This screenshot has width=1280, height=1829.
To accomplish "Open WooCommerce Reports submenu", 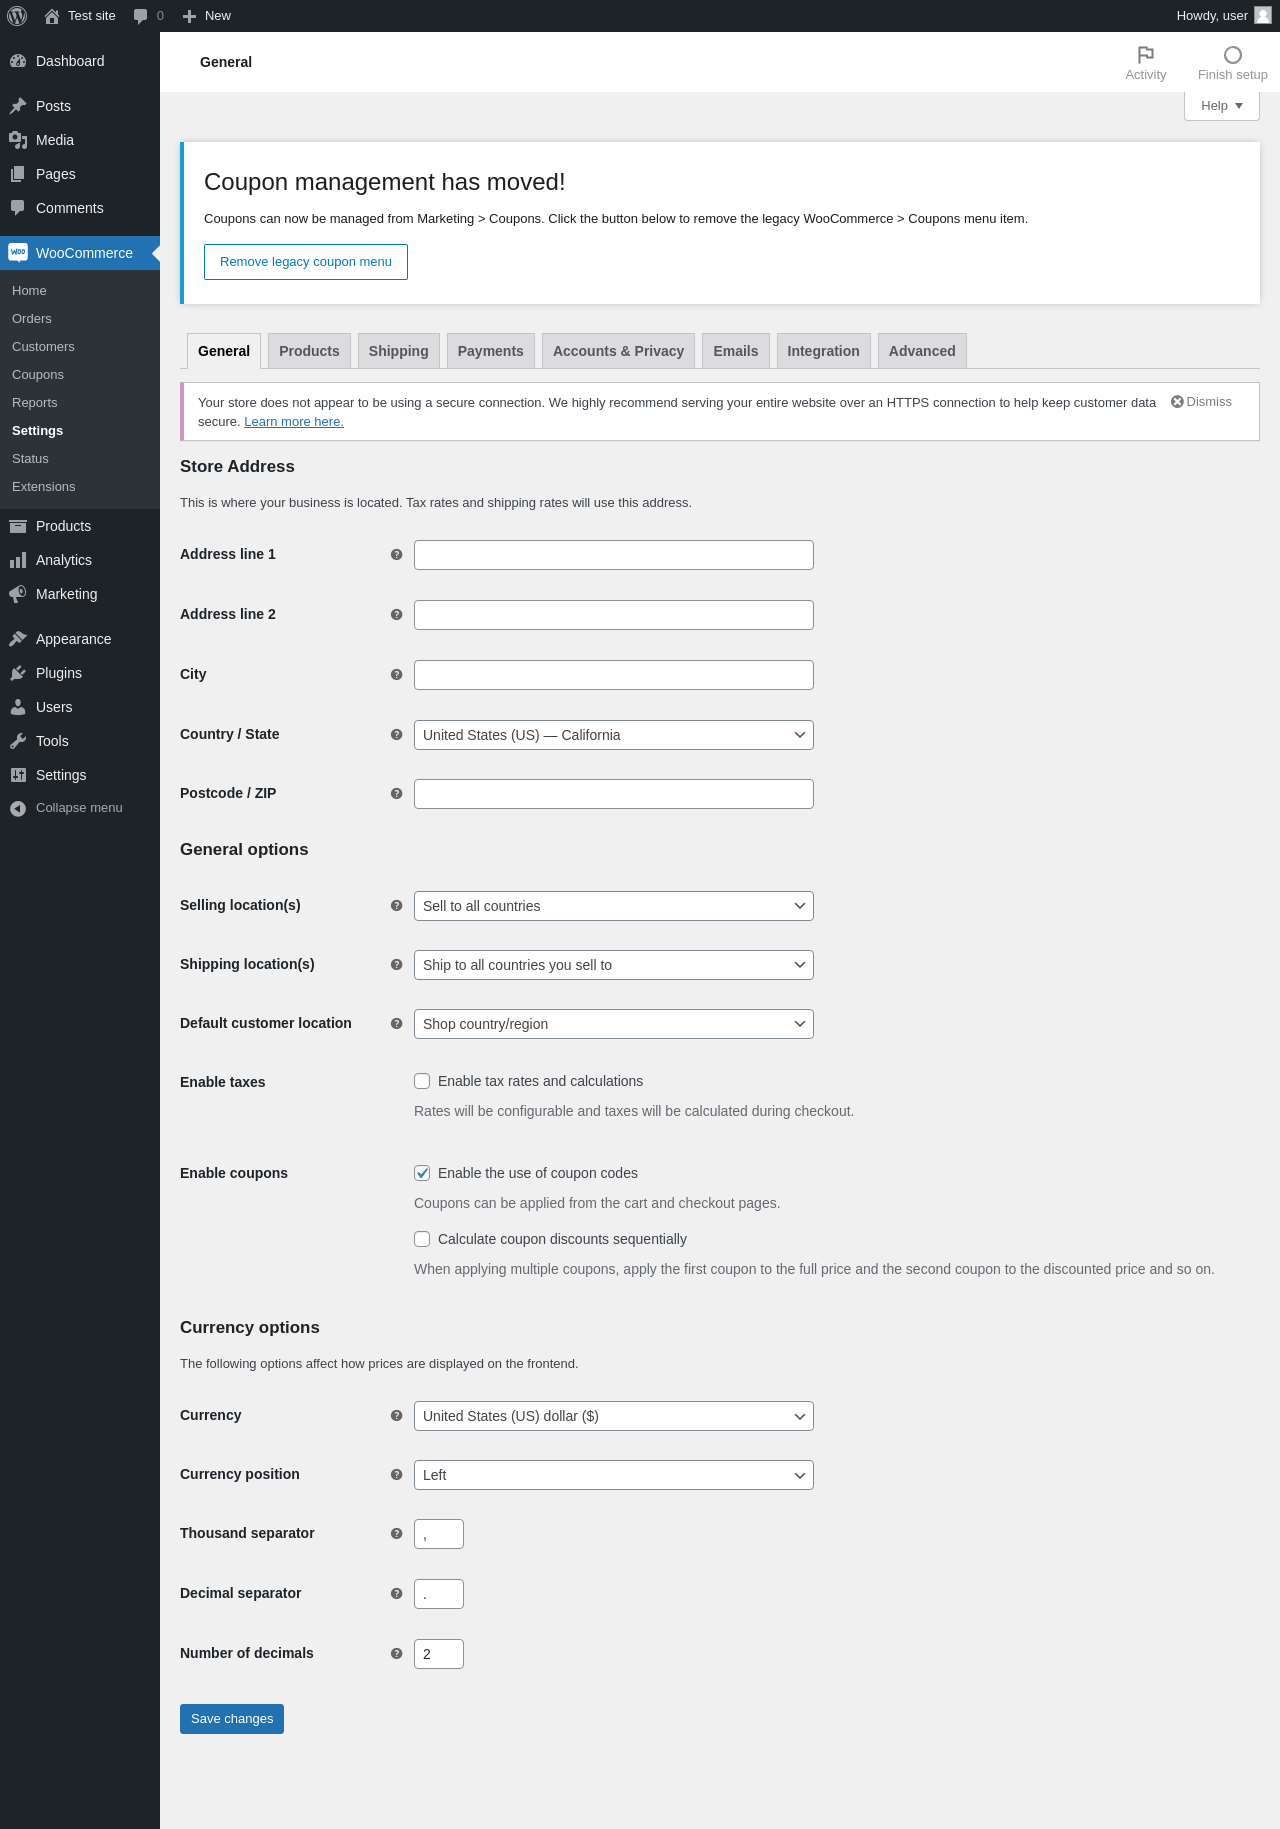I will 80,403.
